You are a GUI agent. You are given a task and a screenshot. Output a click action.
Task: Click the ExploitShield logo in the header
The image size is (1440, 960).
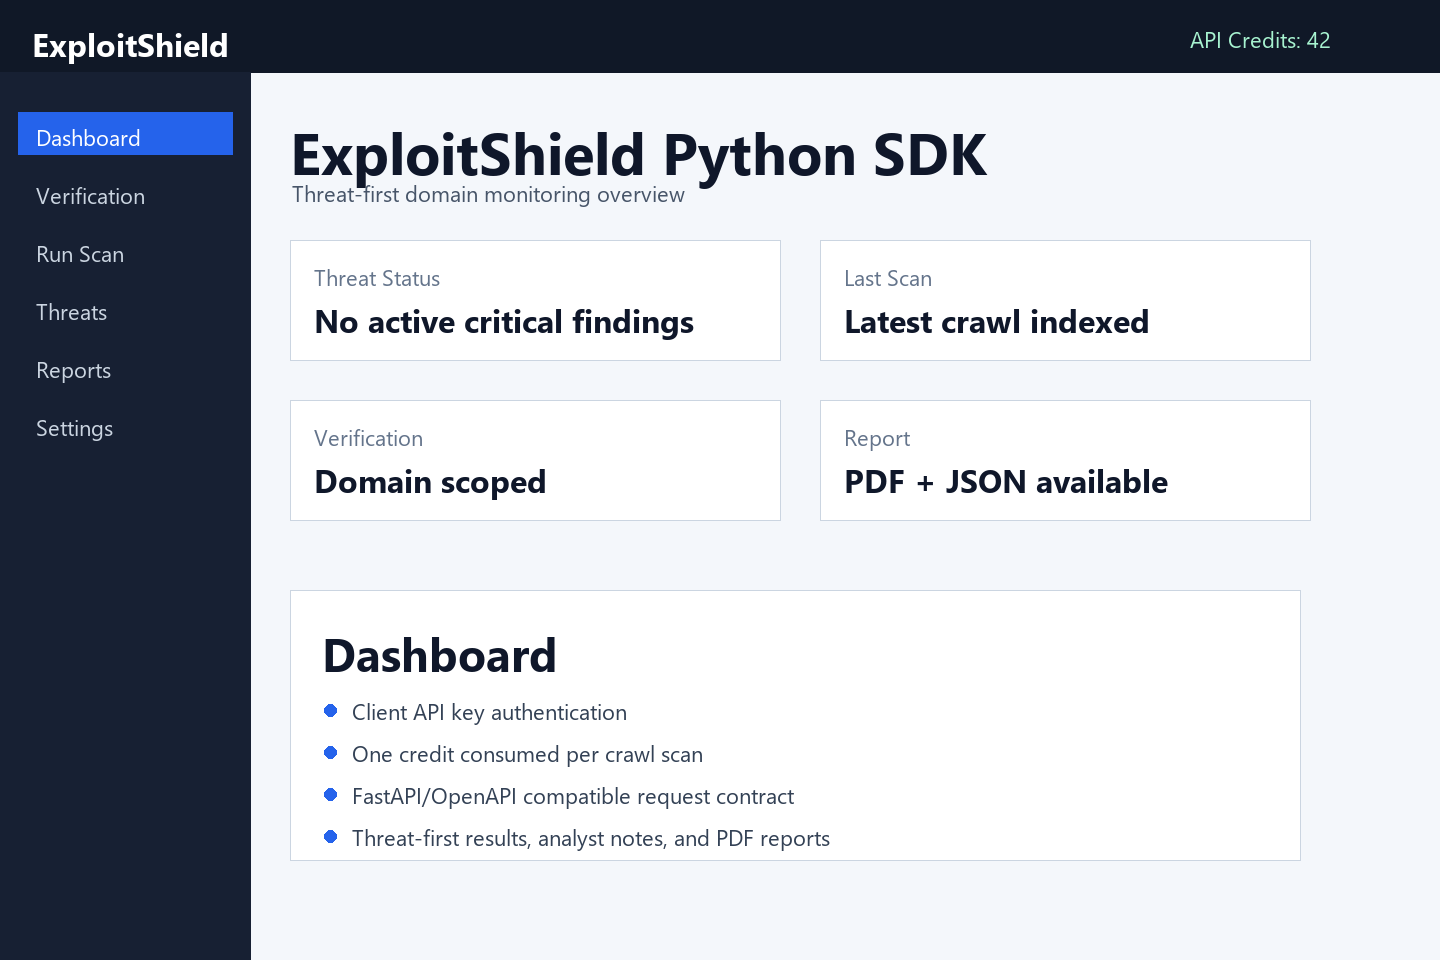tap(130, 46)
